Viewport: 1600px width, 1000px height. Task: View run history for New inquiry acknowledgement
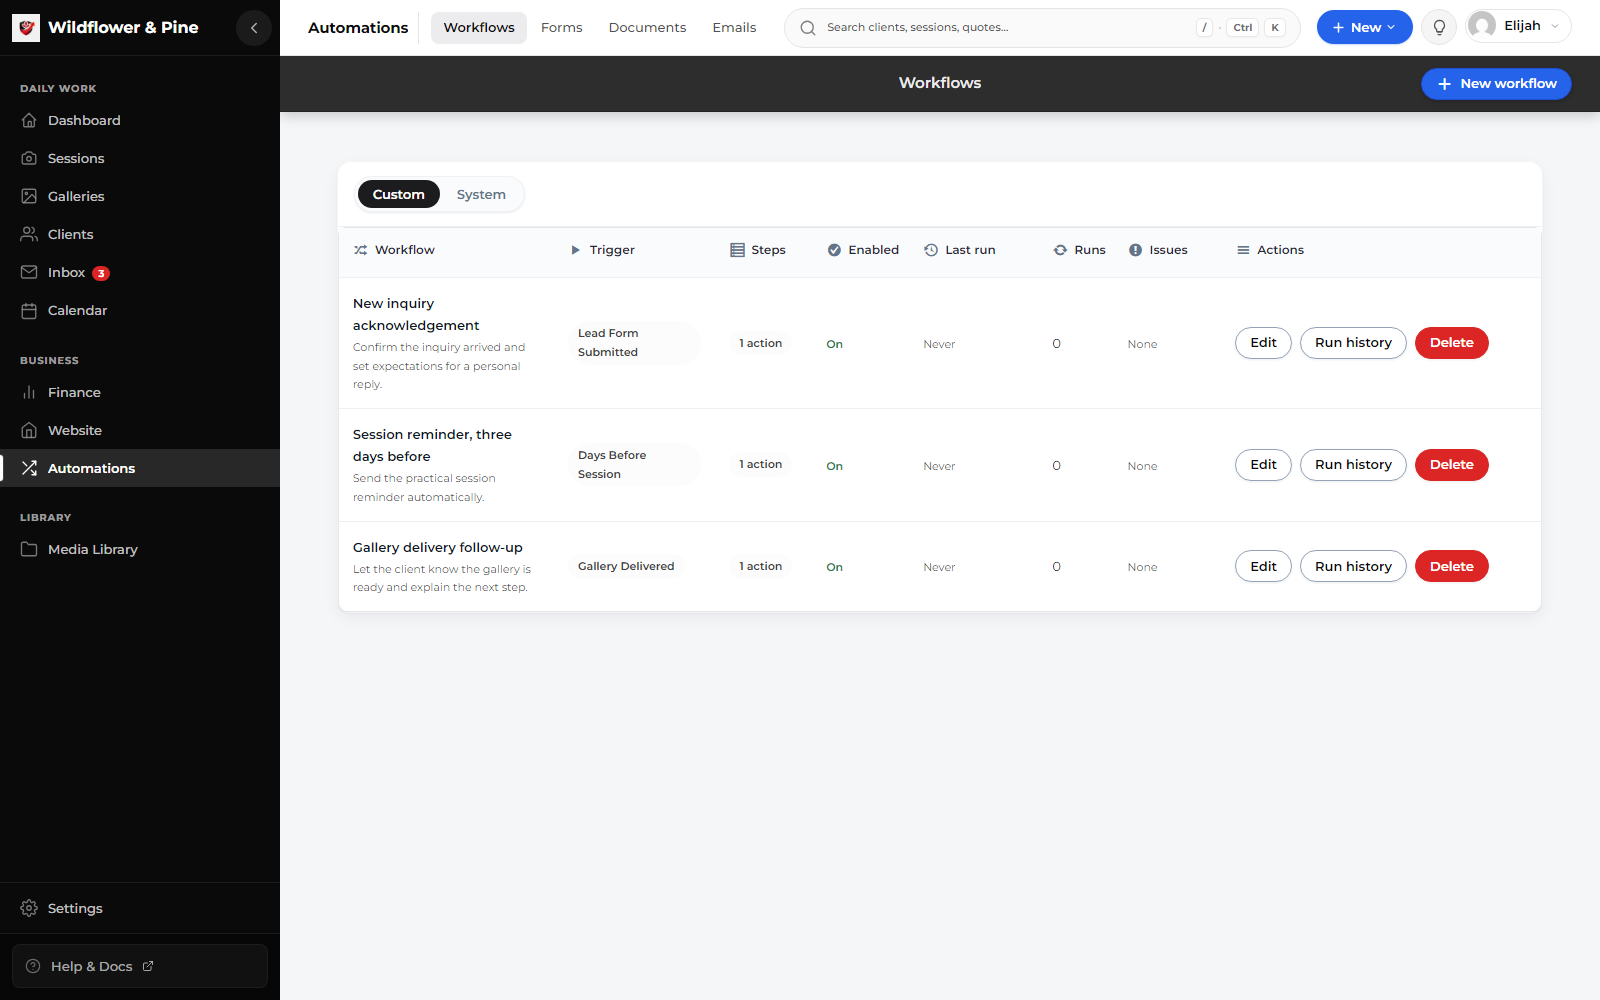click(x=1353, y=343)
